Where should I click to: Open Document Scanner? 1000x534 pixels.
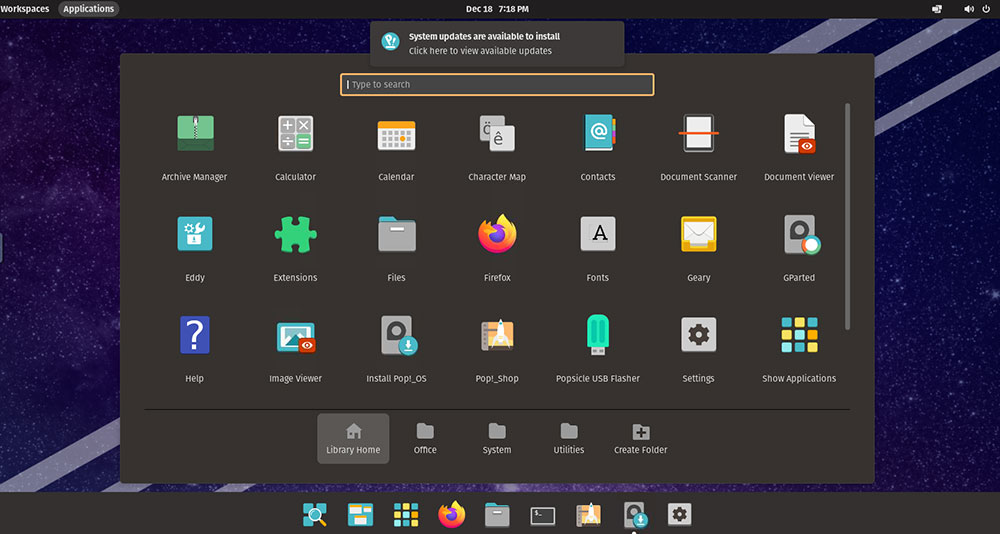(698, 133)
